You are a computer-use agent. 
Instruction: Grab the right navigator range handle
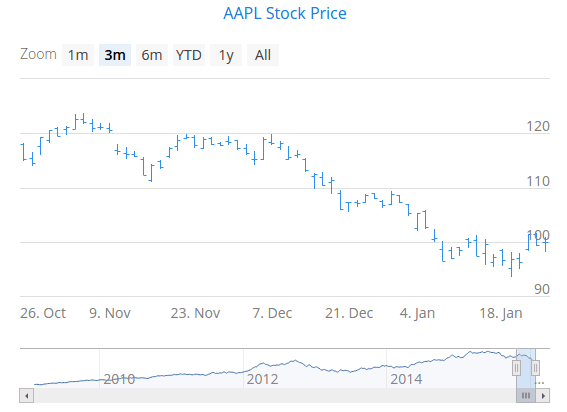(535, 368)
